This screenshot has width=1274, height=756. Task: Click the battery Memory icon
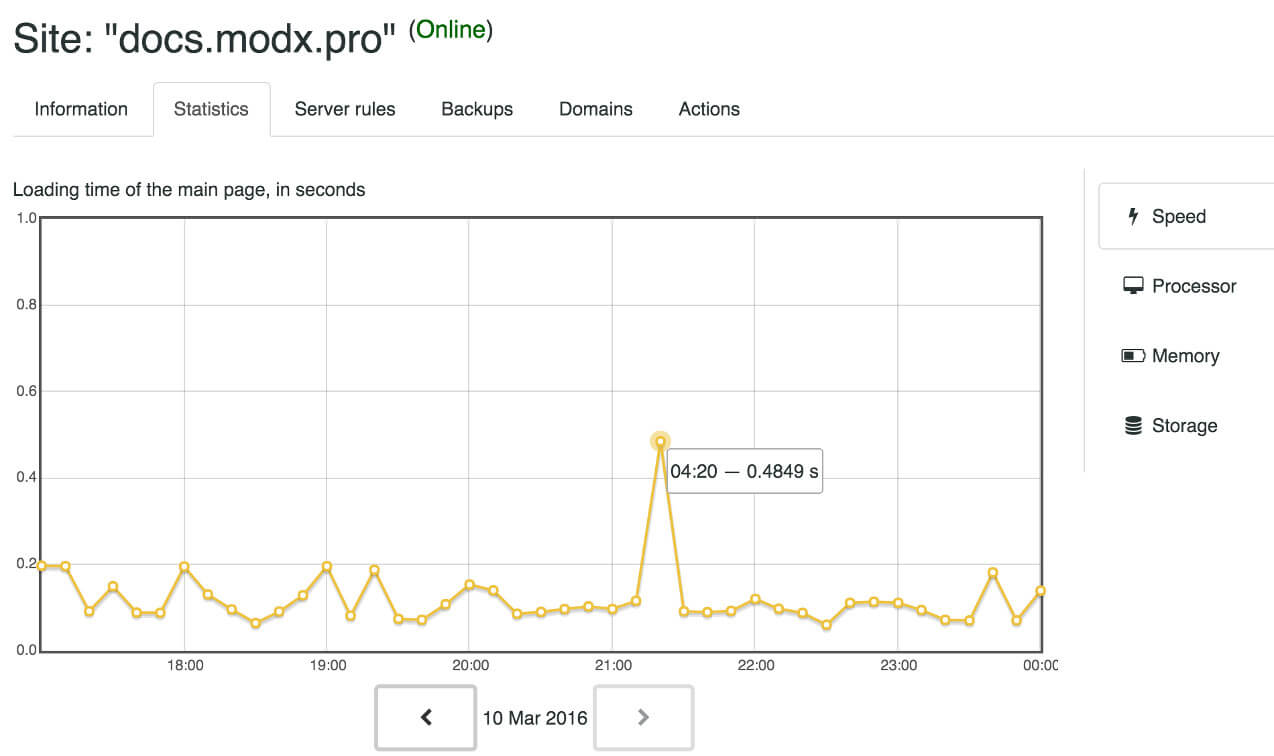point(1133,356)
